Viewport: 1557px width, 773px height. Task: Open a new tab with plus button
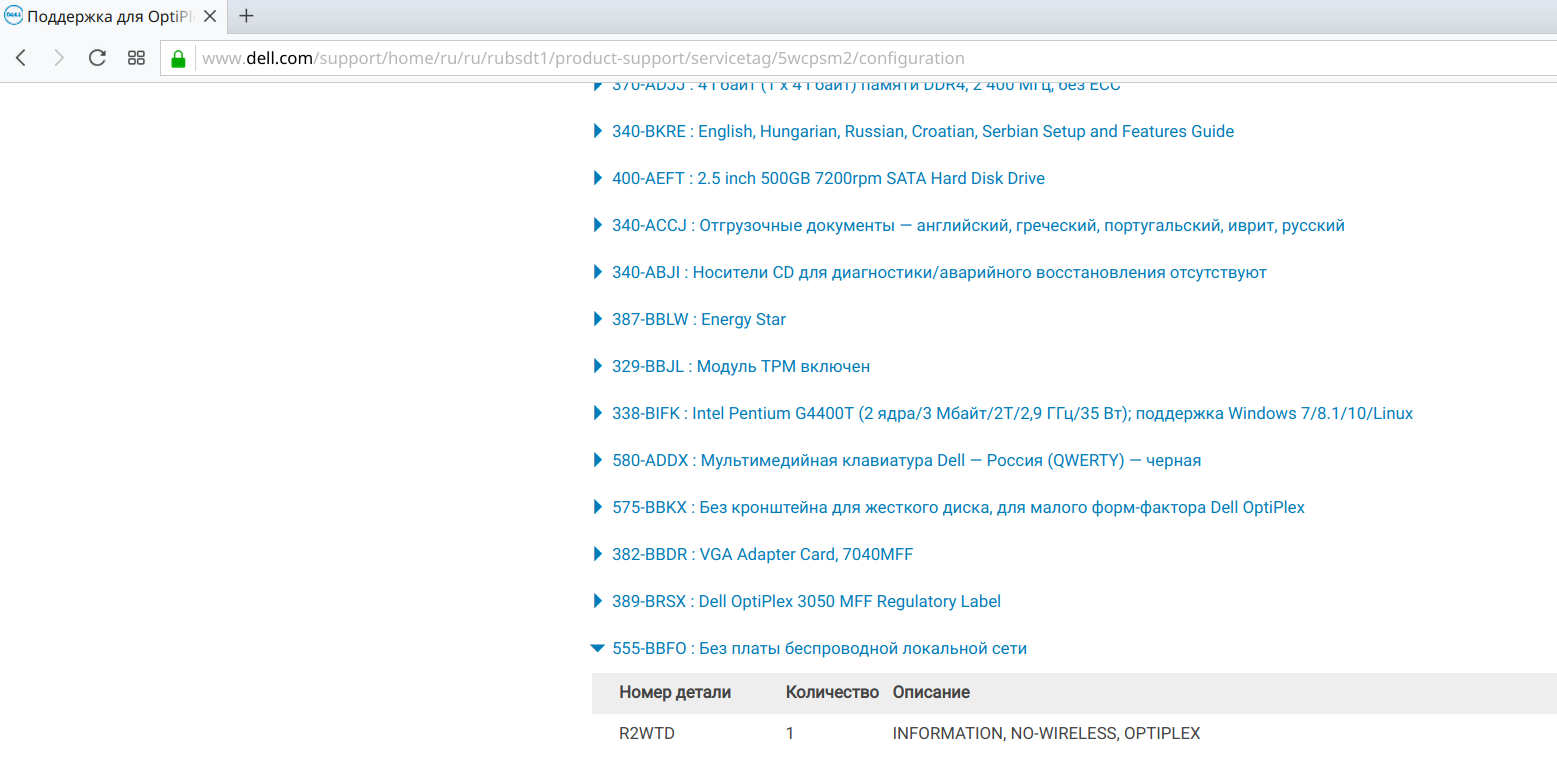coord(246,16)
